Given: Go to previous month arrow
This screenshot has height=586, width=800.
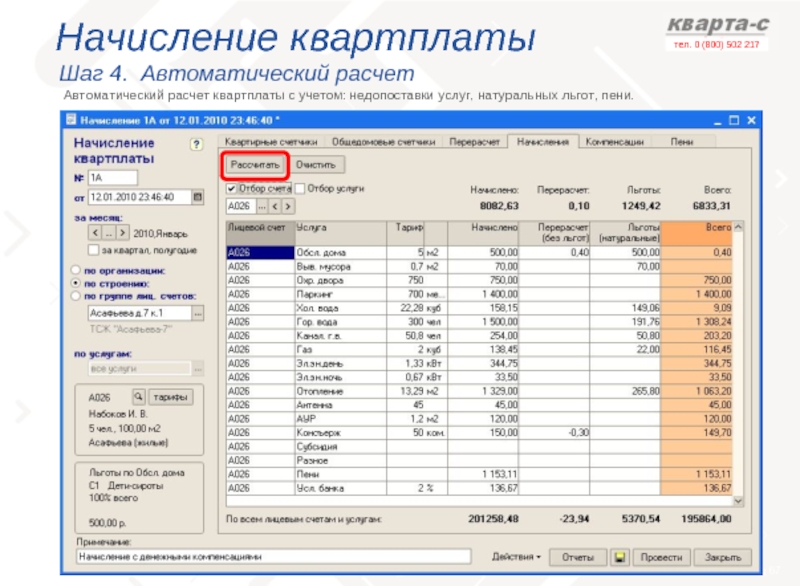Looking at the screenshot, I should 96,233.
